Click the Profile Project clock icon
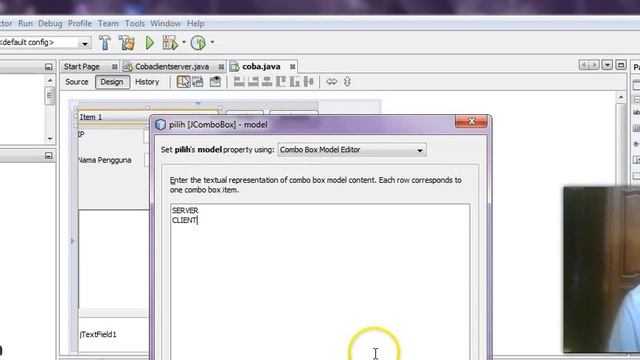 (198, 42)
